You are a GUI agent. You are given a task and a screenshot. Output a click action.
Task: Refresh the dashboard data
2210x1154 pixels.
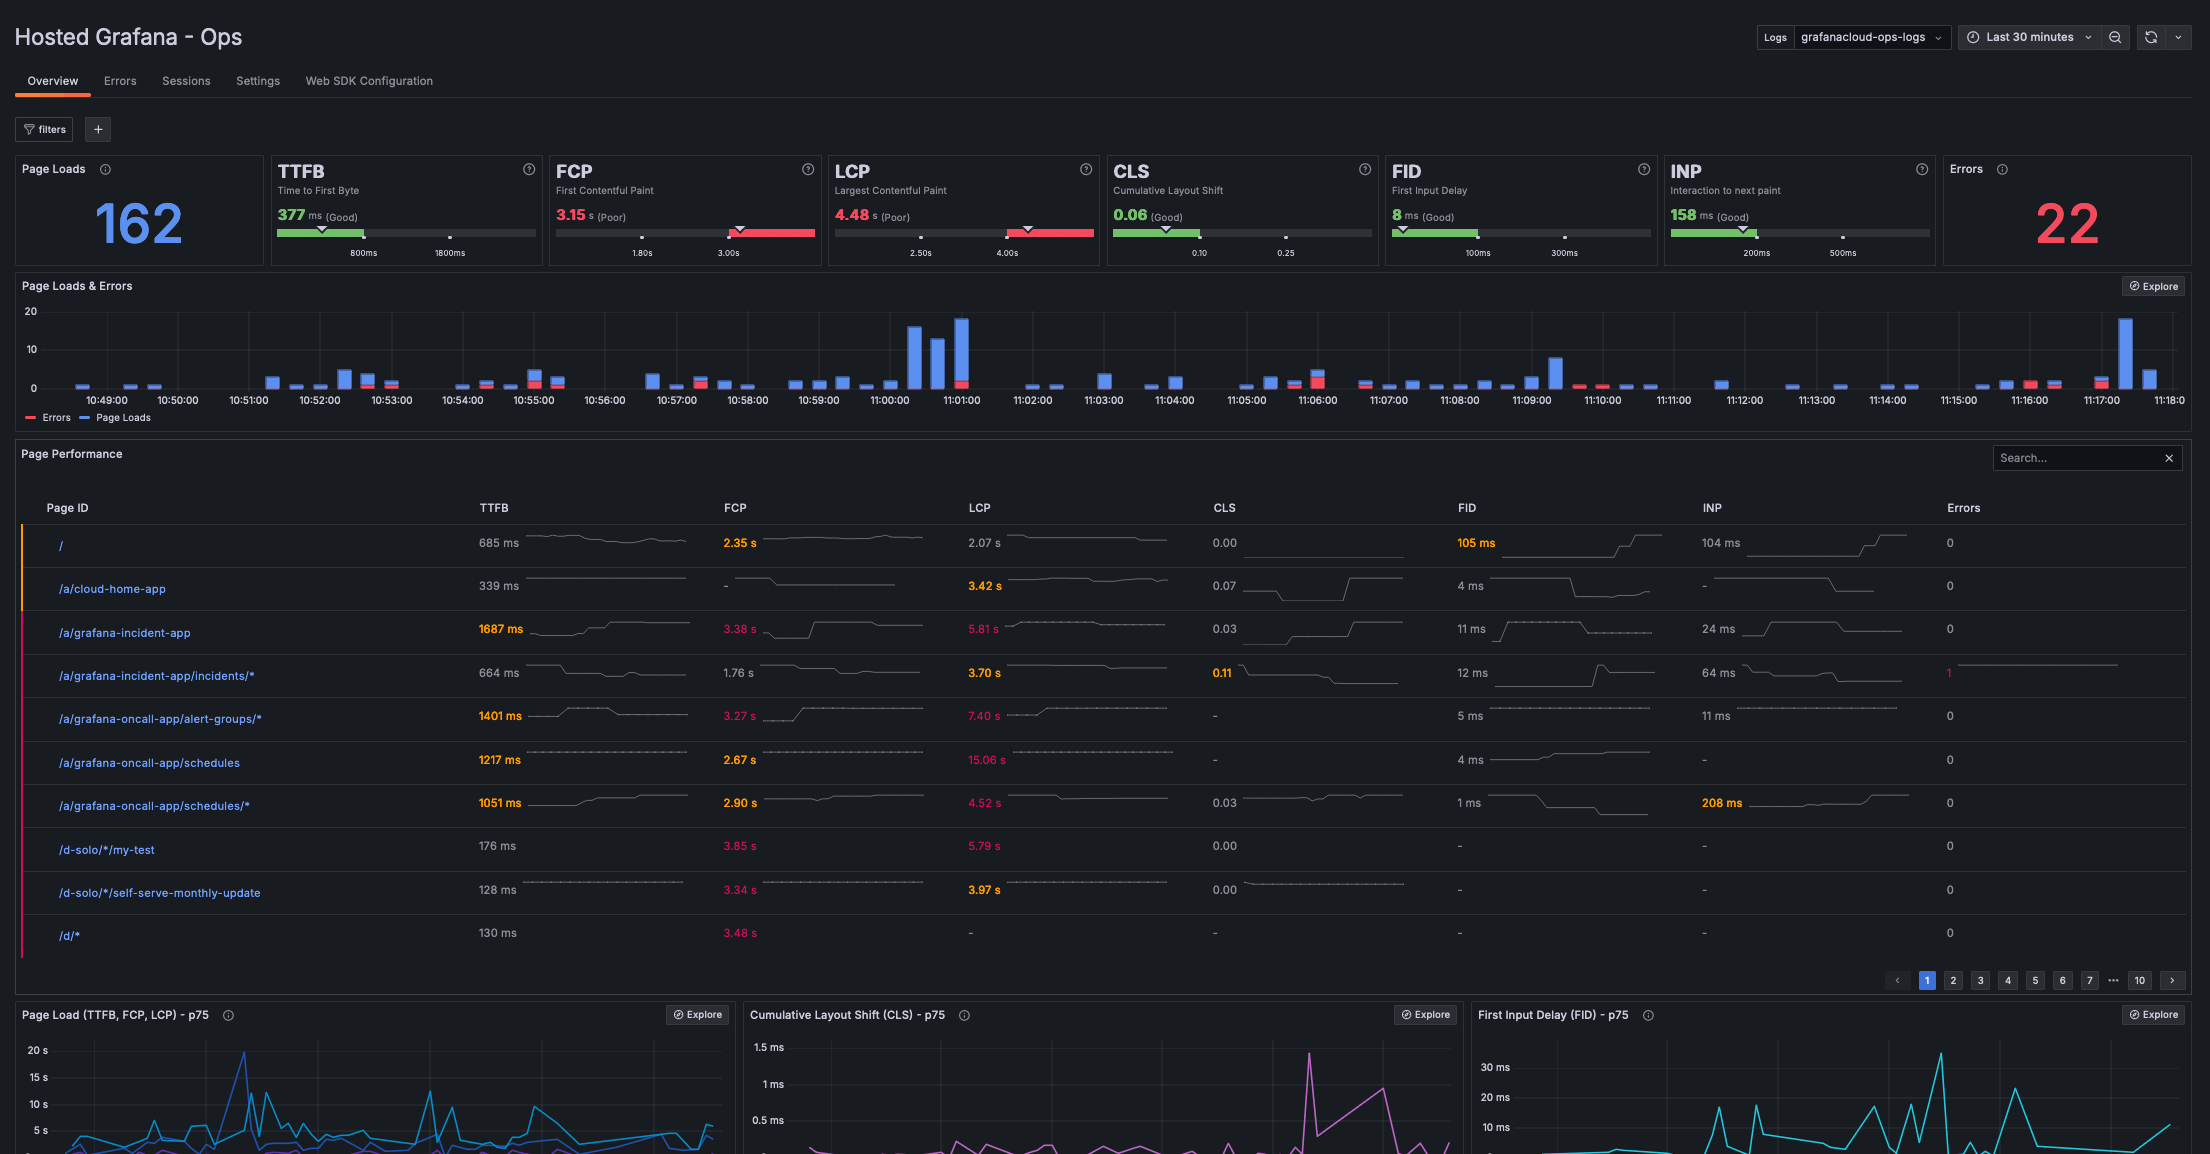pyautogui.click(x=2151, y=37)
